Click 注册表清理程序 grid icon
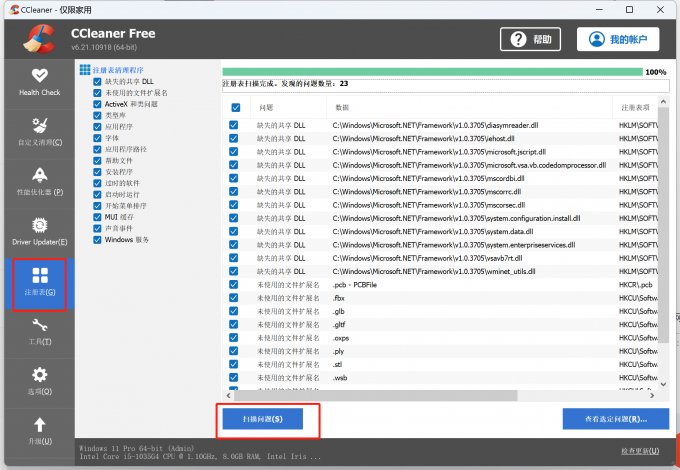The height and width of the screenshot is (470, 680). point(85,70)
